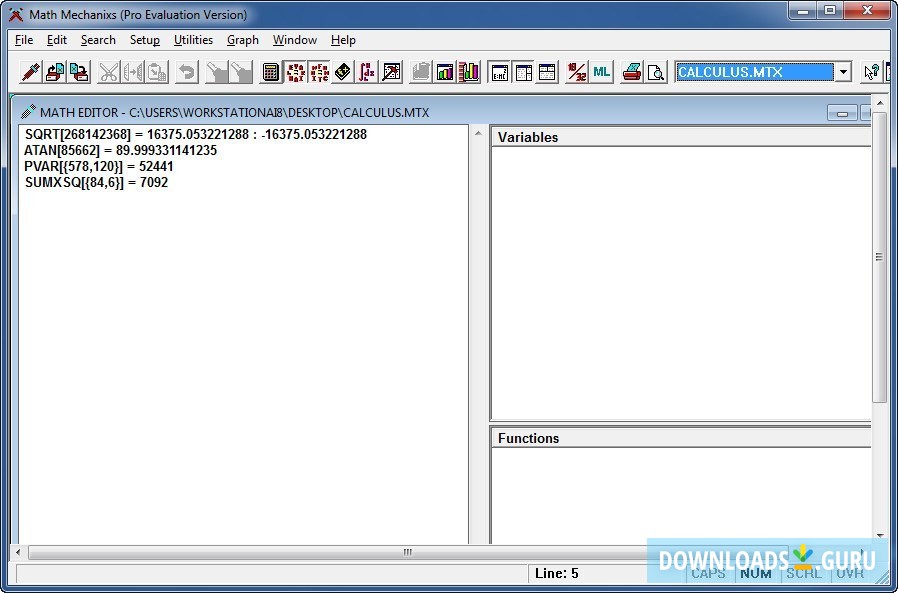Click the greyed-out copy icon beside scissors
The width and height of the screenshot is (898, 593).
click(132, 72)
